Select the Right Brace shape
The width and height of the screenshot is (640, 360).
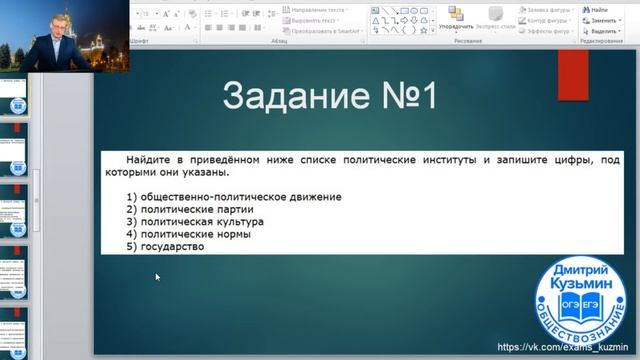coord(414,30)
